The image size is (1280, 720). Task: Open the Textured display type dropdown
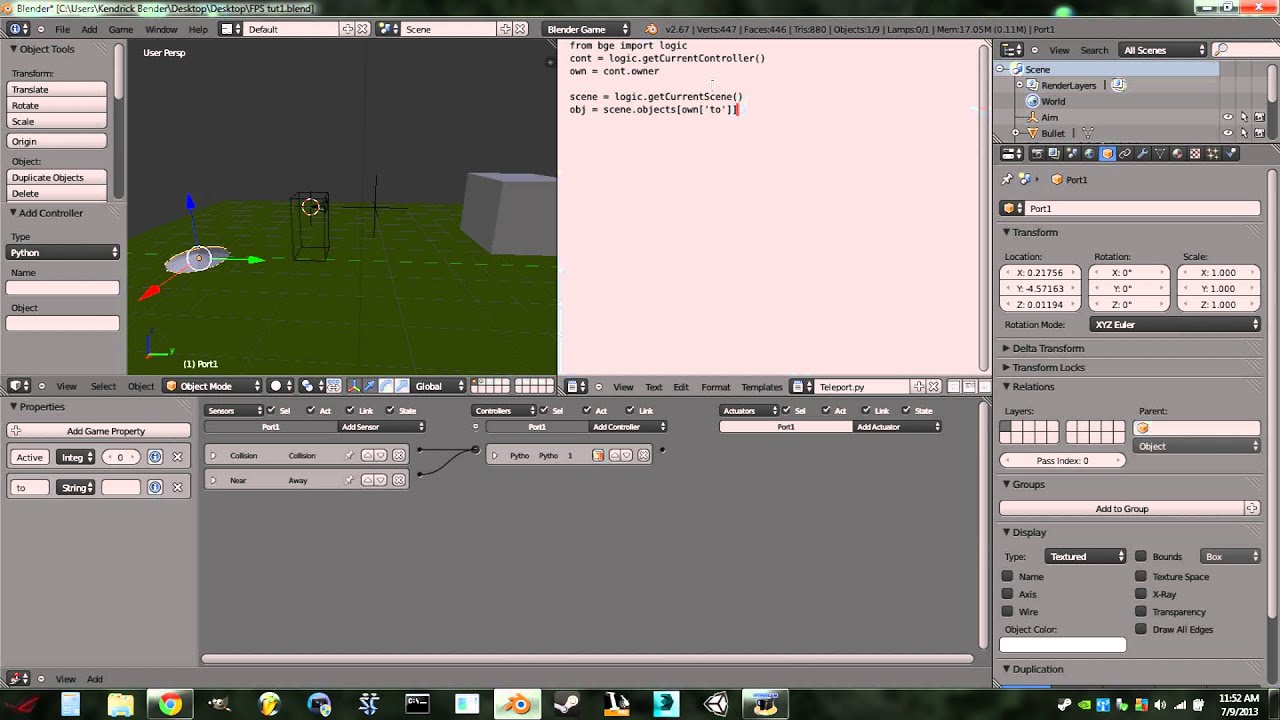(1086, 556)
